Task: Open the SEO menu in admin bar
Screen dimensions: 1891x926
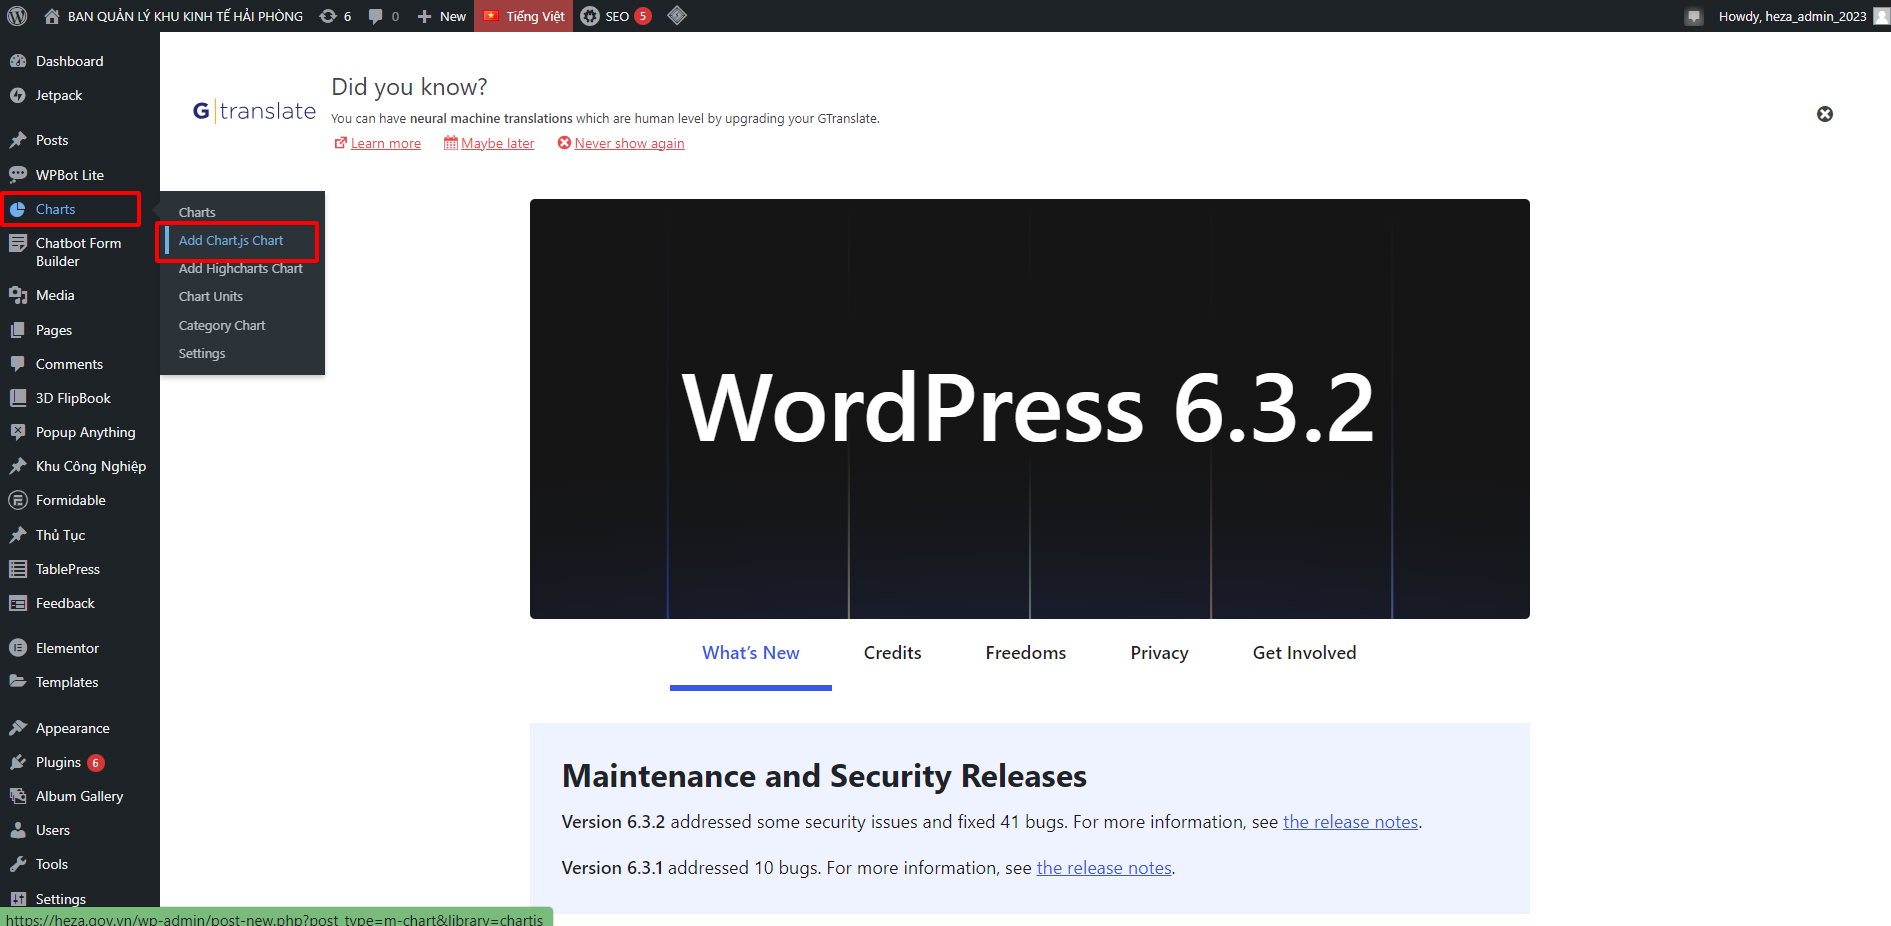Action: (x=616, y=16)
